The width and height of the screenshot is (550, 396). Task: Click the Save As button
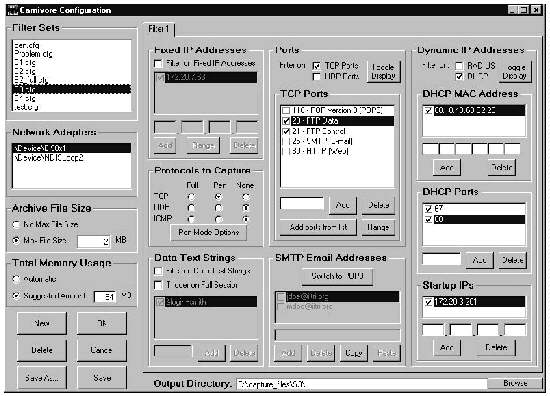(x=41, y=378)
